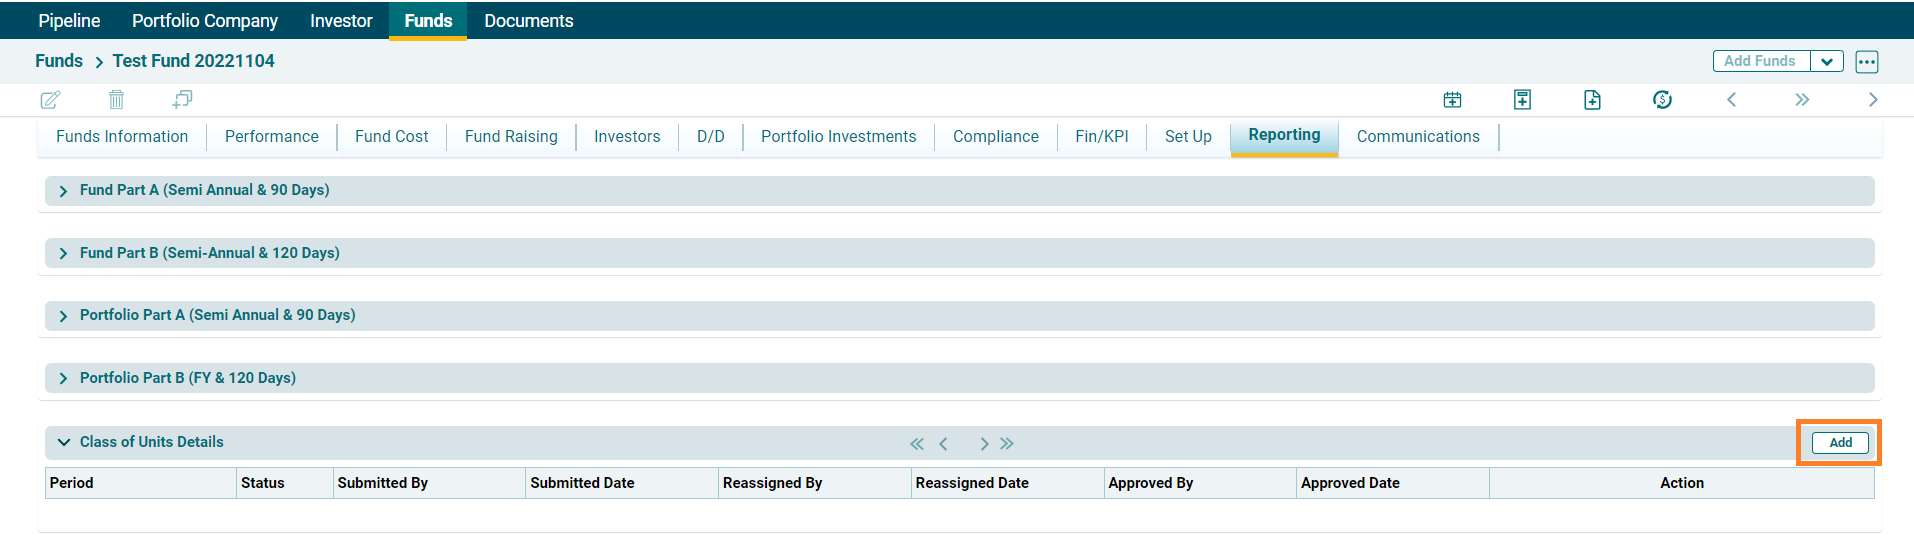Screen dimensions: 1914x536
Task: Click the calendar add icon
Action: [x=1452, y=100]
